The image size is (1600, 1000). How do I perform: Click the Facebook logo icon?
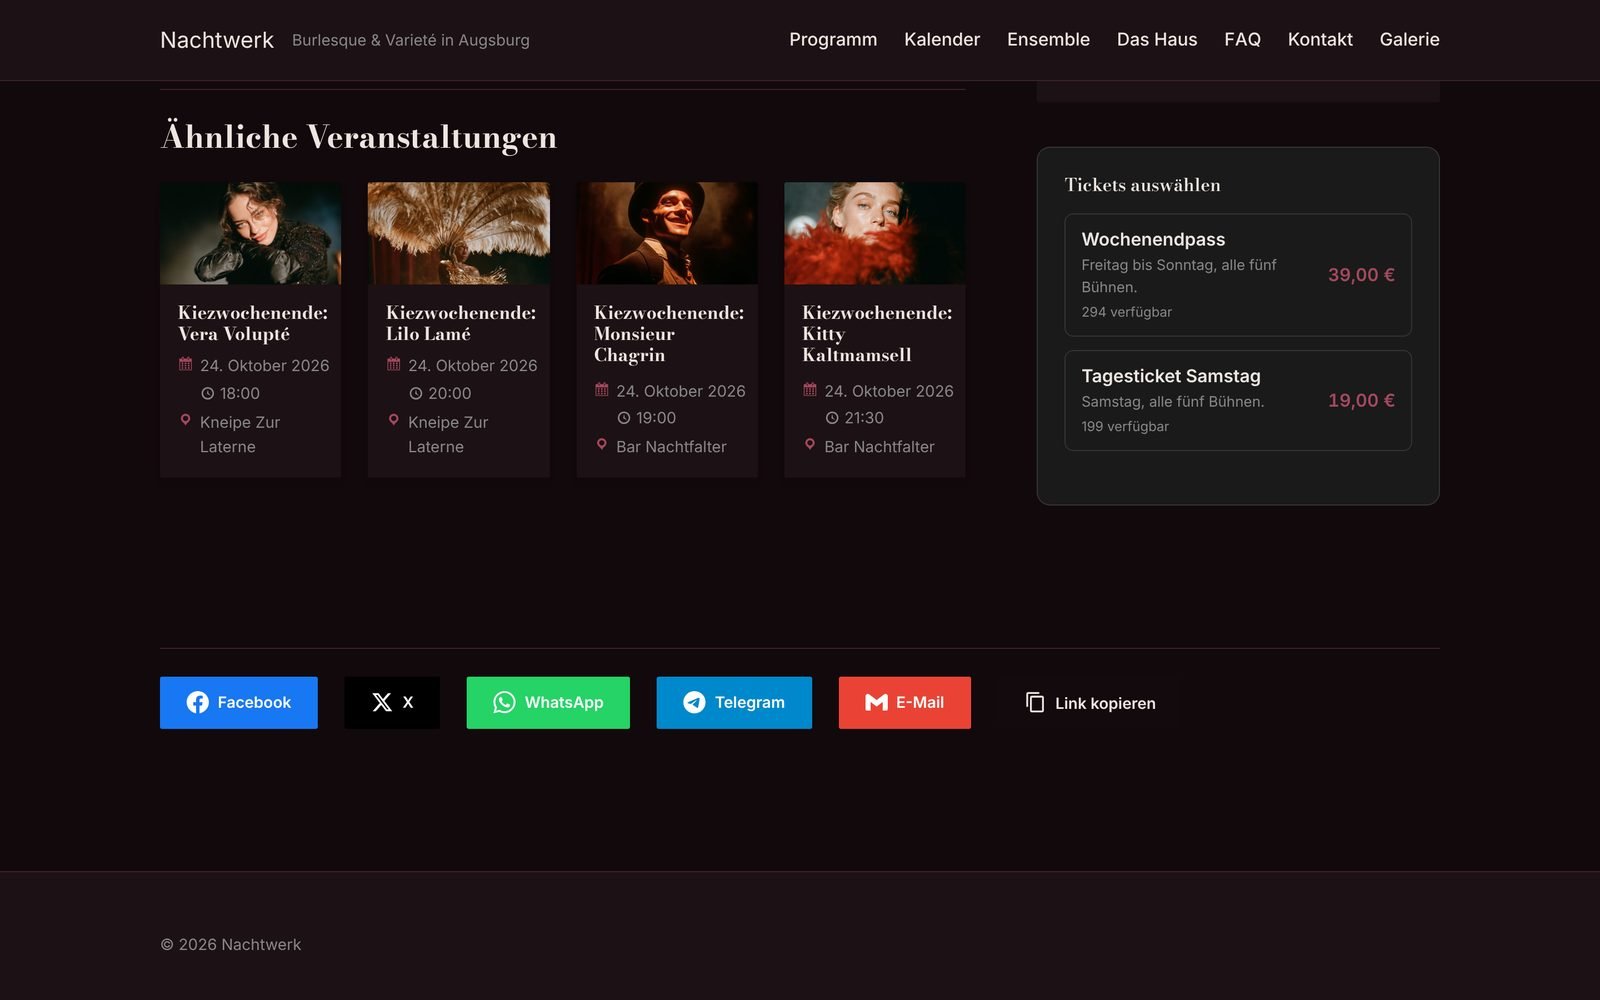pos(198,703)
